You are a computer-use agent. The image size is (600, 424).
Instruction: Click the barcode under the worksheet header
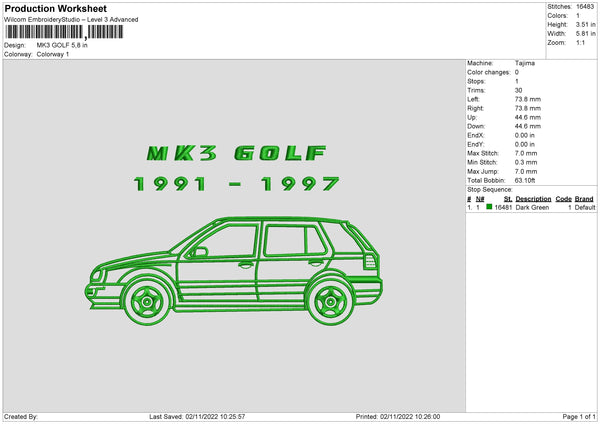pyautogui.click(x=64, y=32)
